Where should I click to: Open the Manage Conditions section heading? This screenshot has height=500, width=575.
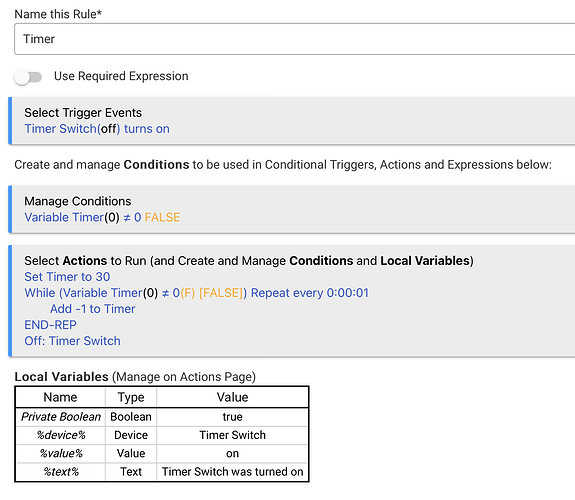click(x=77, y=201)
